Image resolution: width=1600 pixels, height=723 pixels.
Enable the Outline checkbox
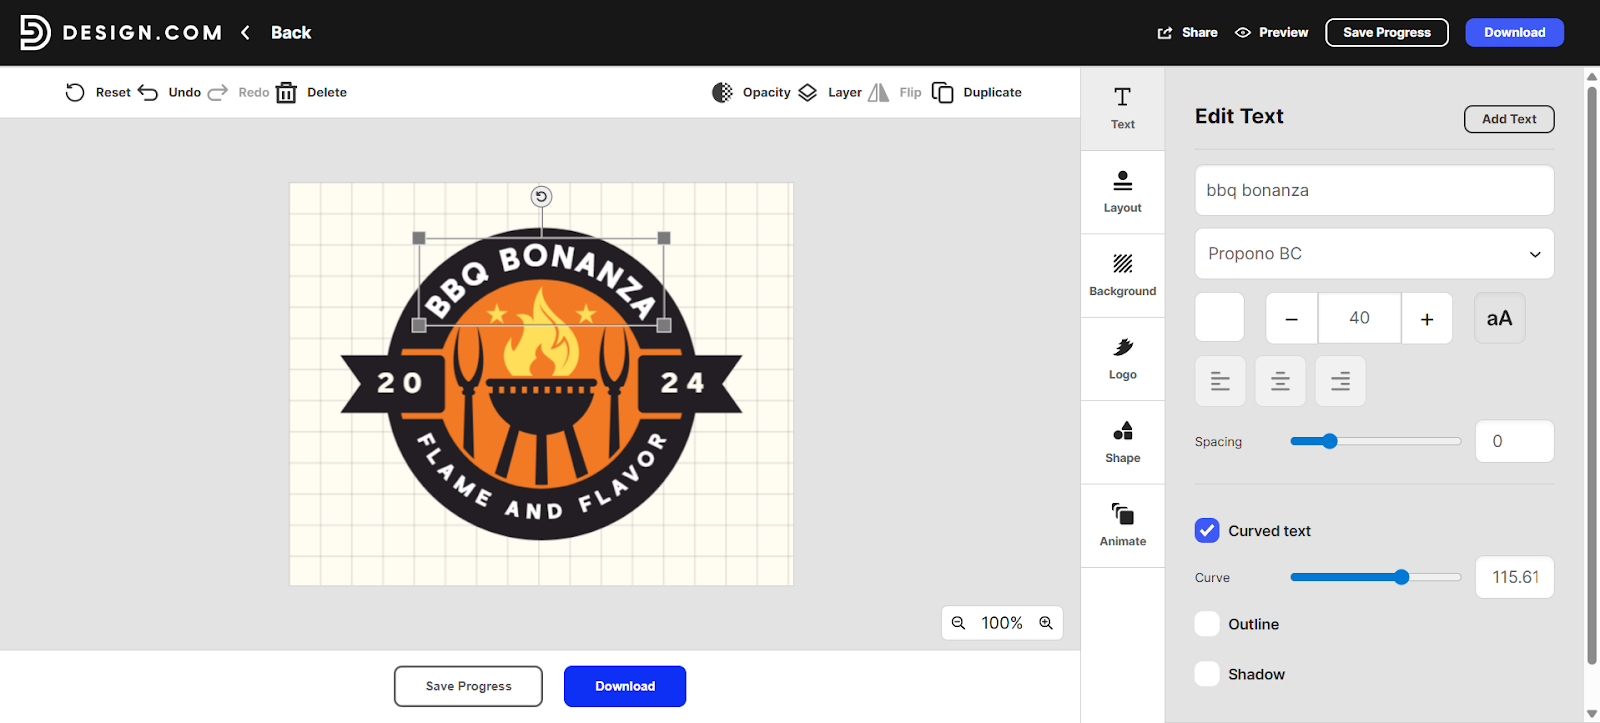[x=1207, y=624]
